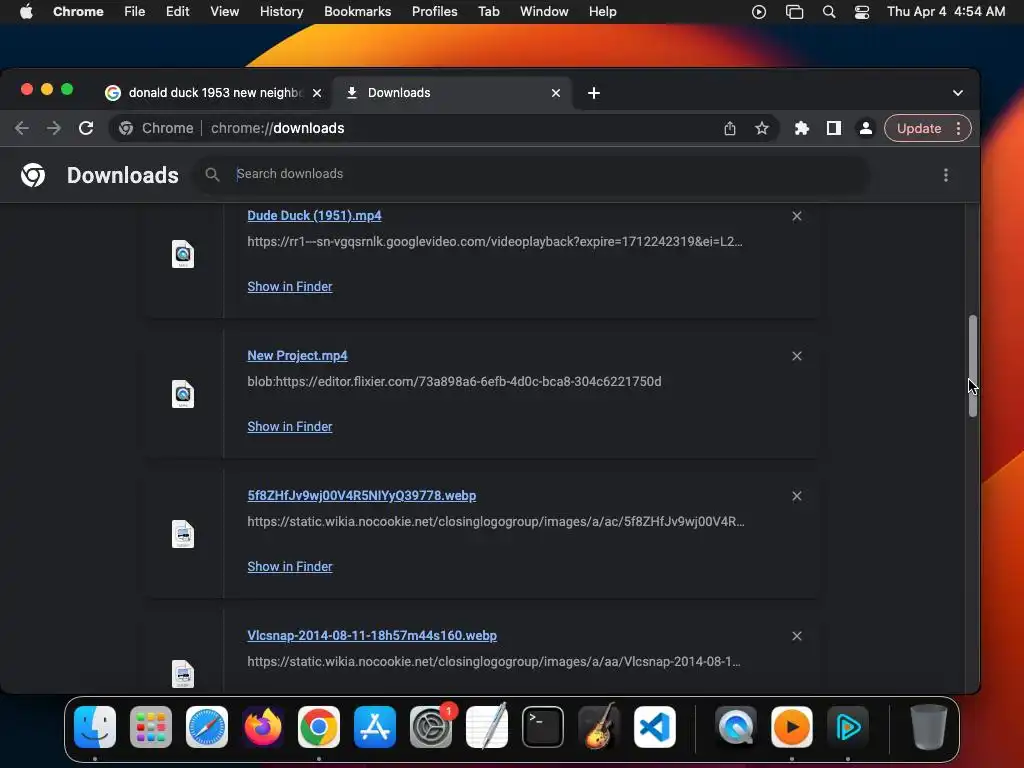
Task: Open Finder from the Dock
Action: (95, 727)
